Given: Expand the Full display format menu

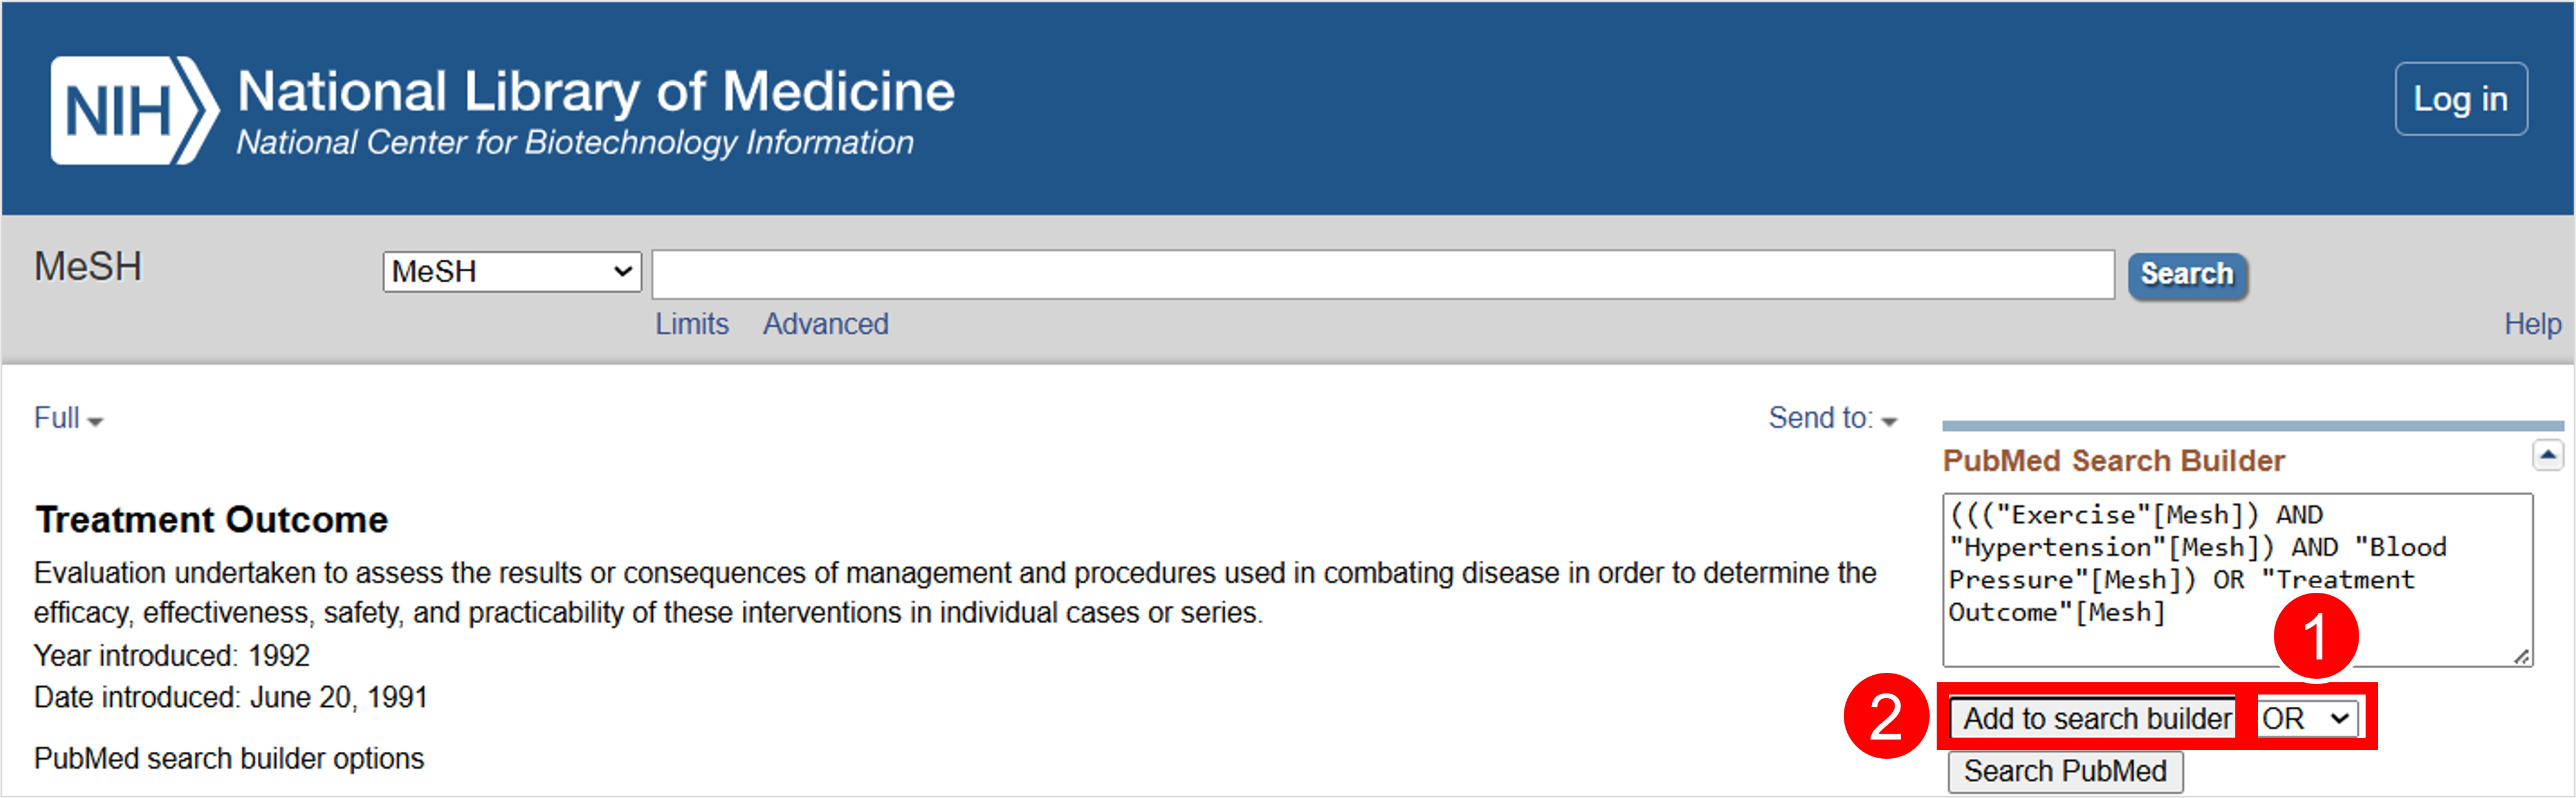Looking at the screenshot, I should 68,418.
